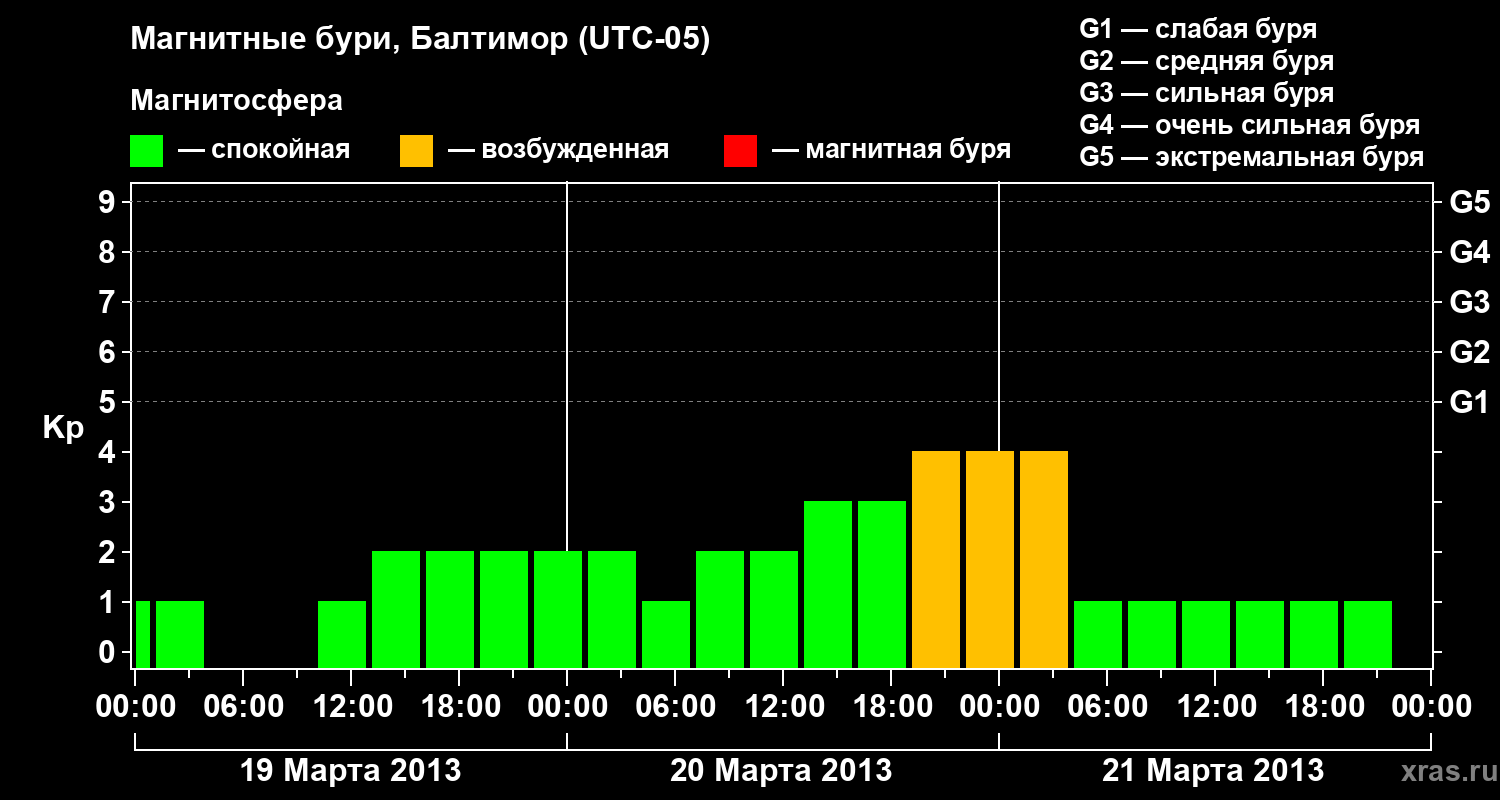Click the first Kp 2 bar on 19 Марта
Viewport: 1500px width, 800px height.
[x=396, y=609]
